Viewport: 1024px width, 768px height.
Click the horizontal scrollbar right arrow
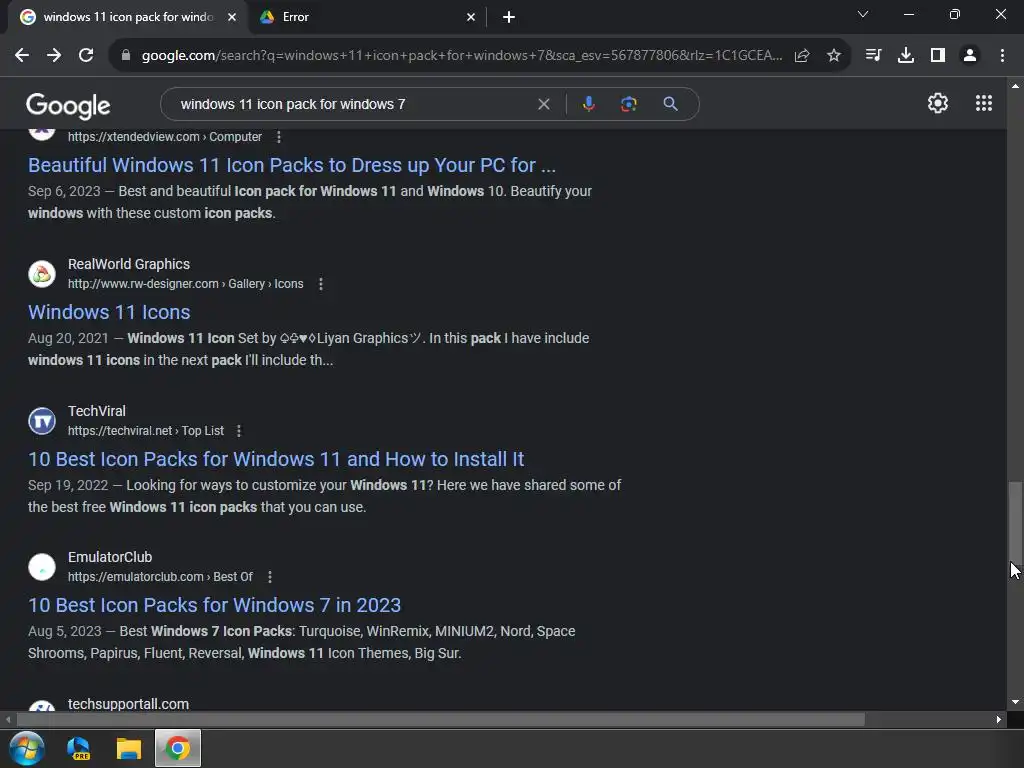pos(999,719)
